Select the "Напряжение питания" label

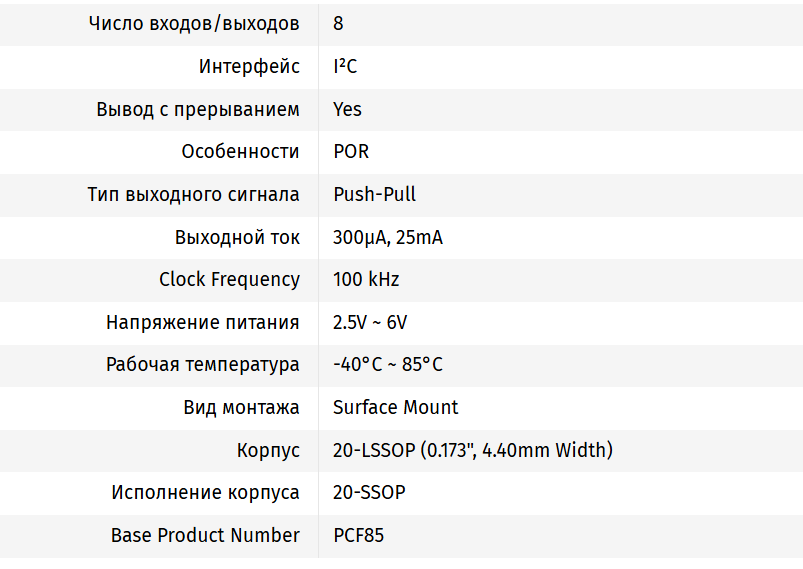[x=202, y=322]
